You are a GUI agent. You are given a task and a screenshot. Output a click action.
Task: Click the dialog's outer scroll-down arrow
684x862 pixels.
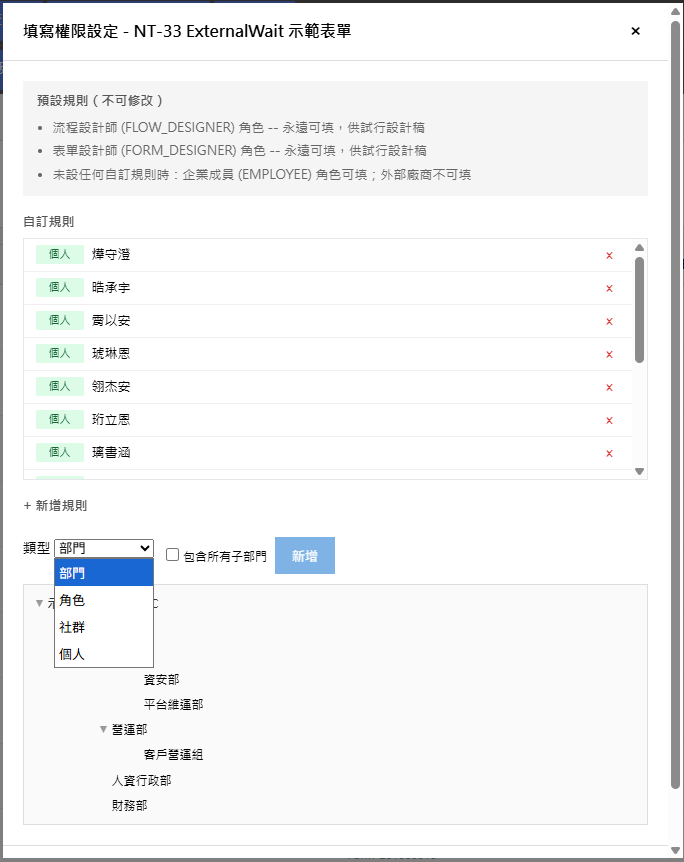(676, 851)
